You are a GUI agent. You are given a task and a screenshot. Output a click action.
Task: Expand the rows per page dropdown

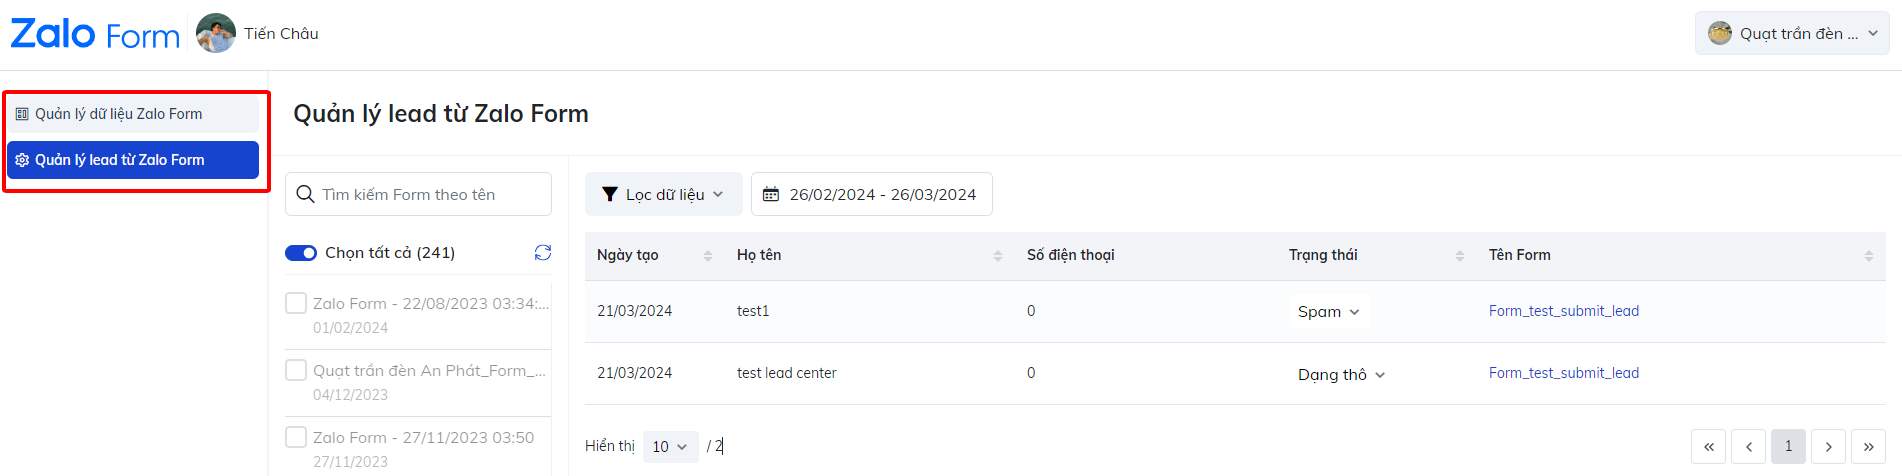pyautogui.click(x=670, y=447)
